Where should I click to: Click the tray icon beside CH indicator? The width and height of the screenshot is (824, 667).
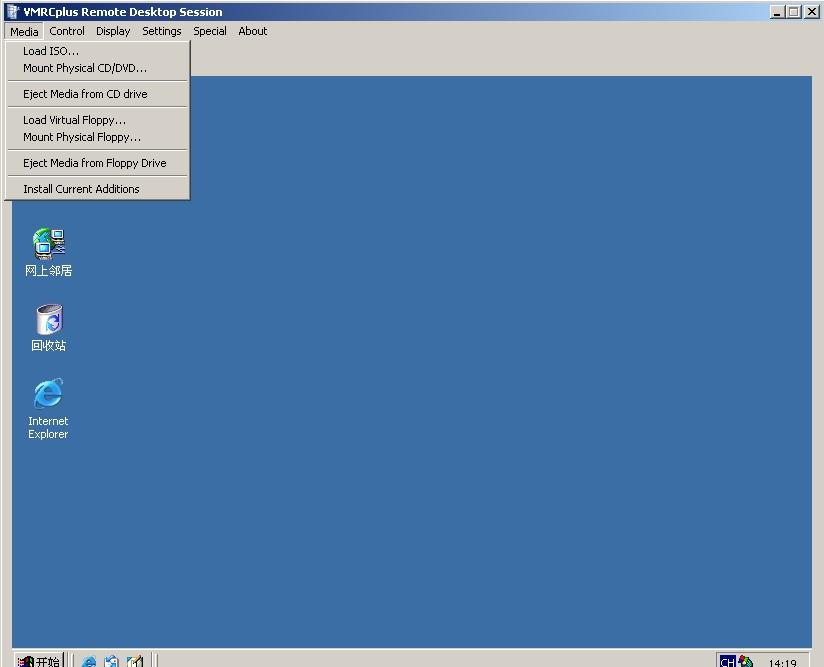pos(746,661)
